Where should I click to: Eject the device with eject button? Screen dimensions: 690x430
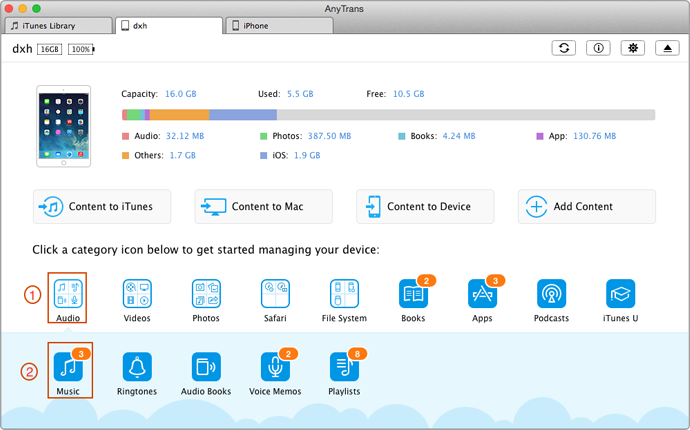[x=667, y=48]
